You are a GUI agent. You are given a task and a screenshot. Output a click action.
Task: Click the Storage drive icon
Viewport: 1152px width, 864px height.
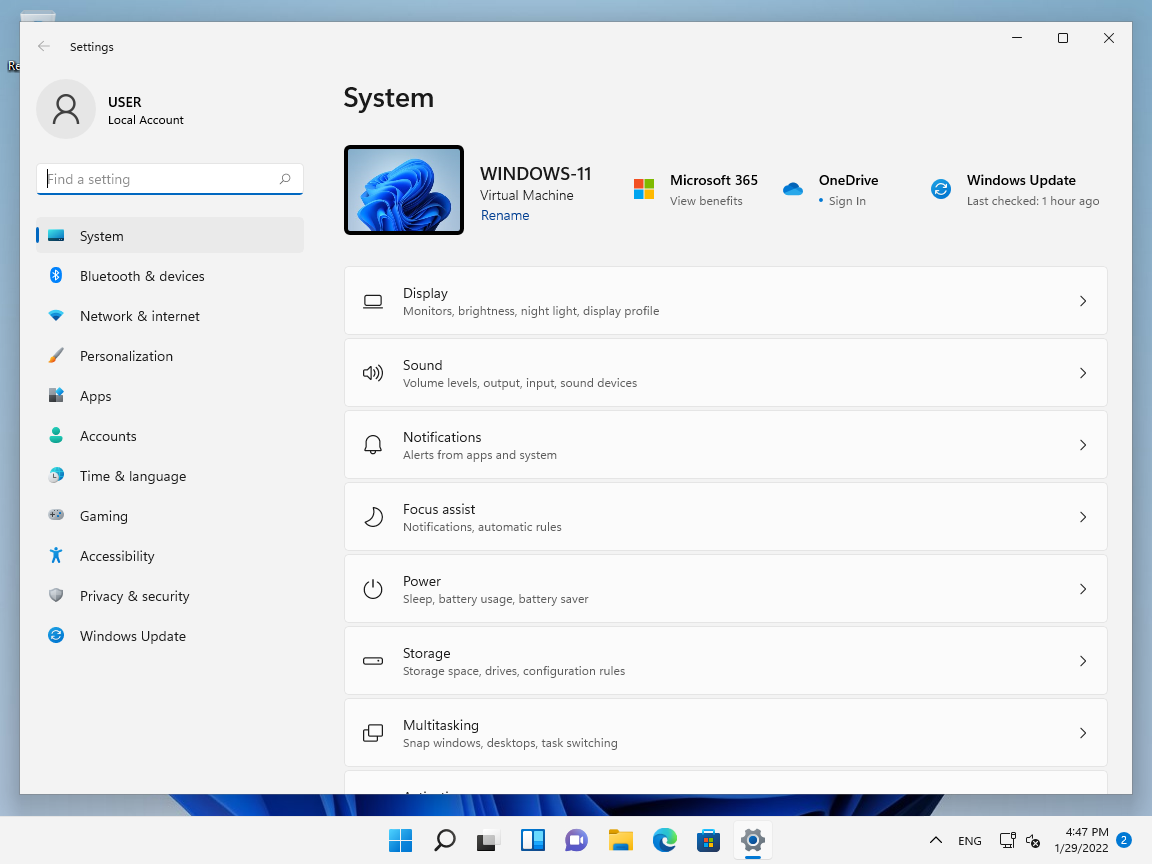tap(372, 661)
